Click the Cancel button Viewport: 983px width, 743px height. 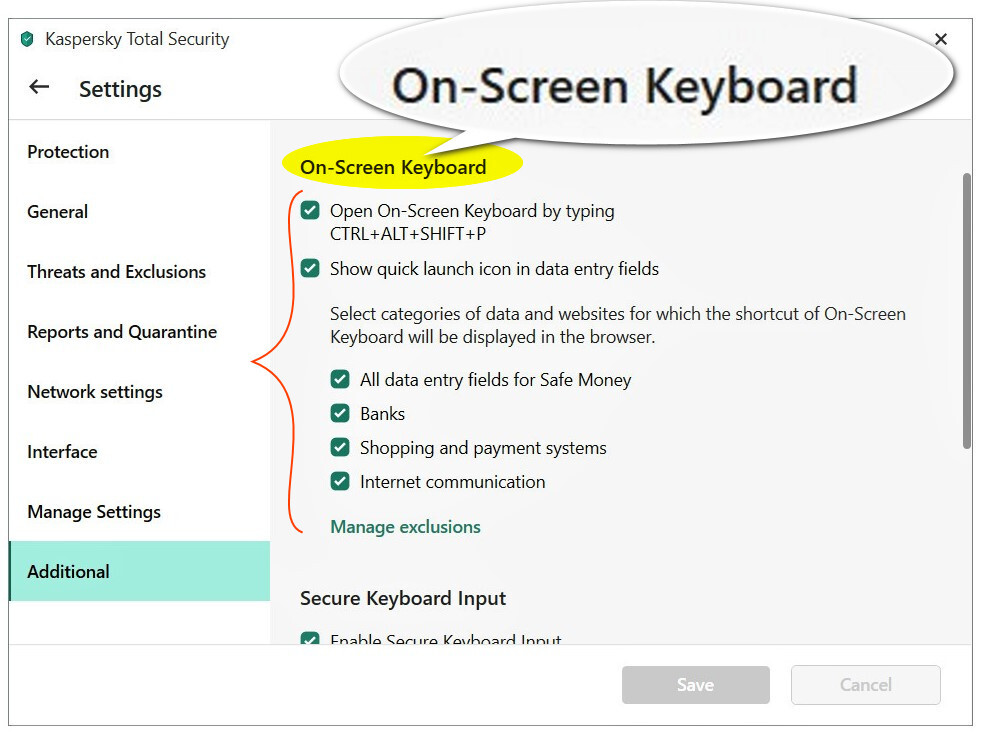(x=865, y=685)
